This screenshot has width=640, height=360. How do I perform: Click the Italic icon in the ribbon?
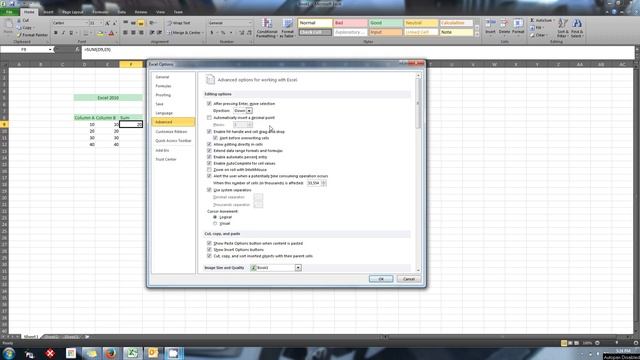tap(63, 33)
